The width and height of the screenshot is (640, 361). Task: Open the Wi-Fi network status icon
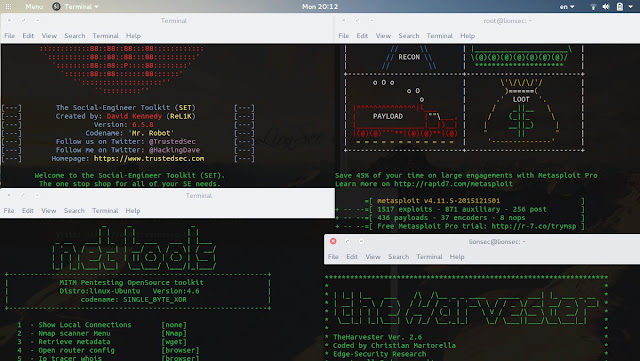click(593, 7)
